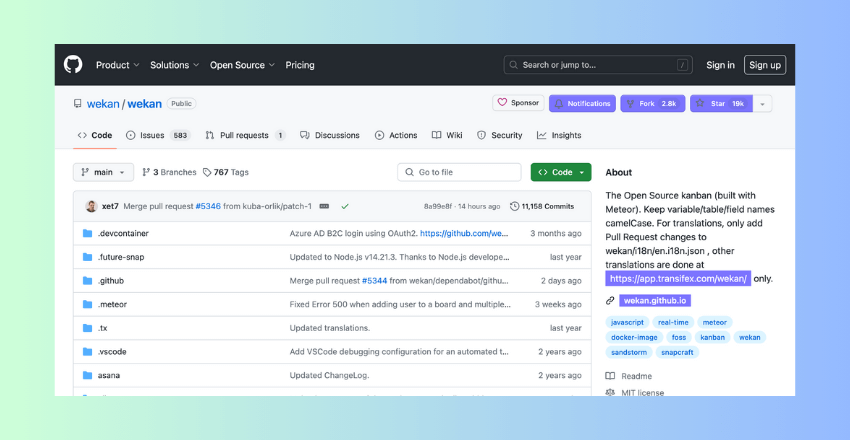The width and height of the screenshot is (850, 440).
Task: View the 11,158 Commits history
Action: (x=542, y=206)
